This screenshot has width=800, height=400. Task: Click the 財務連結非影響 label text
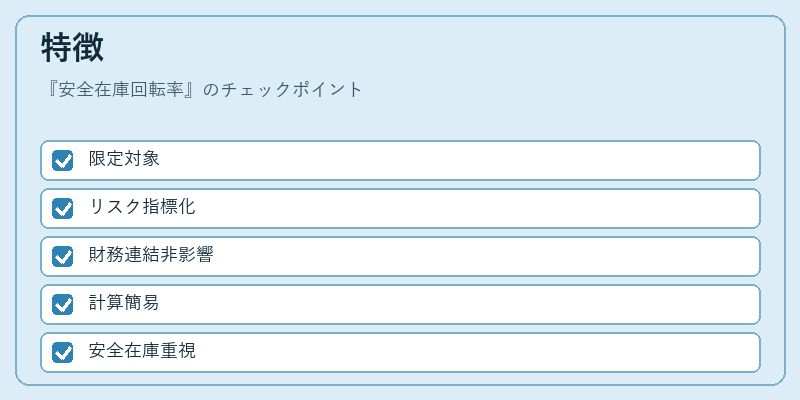click(151, 255)
